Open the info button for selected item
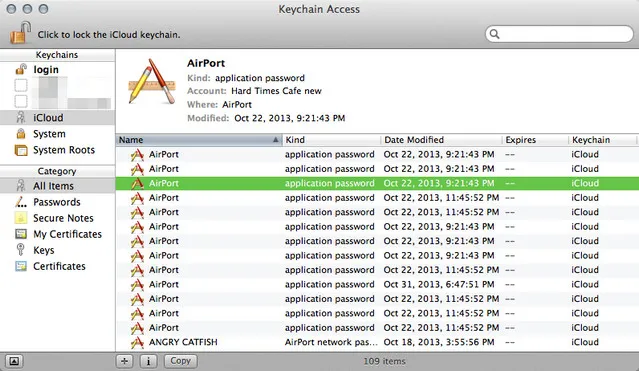This screenshot has width=639, height=371. click(x=148, y=361)
